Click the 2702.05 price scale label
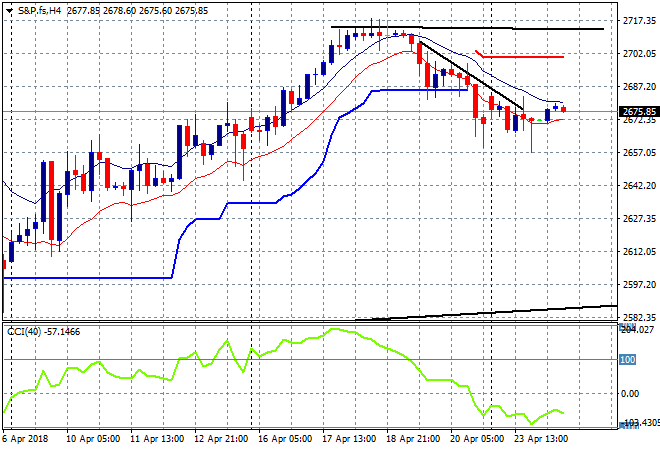The width and height of the screenshot is (660, 450). point(639,53)
